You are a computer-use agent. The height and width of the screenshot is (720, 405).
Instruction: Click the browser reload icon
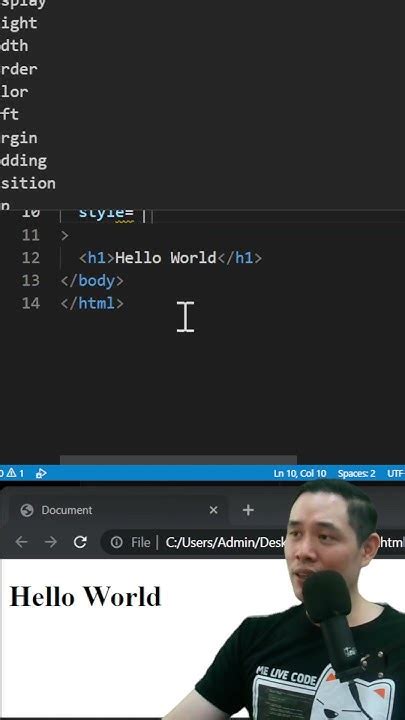(80, 542)
